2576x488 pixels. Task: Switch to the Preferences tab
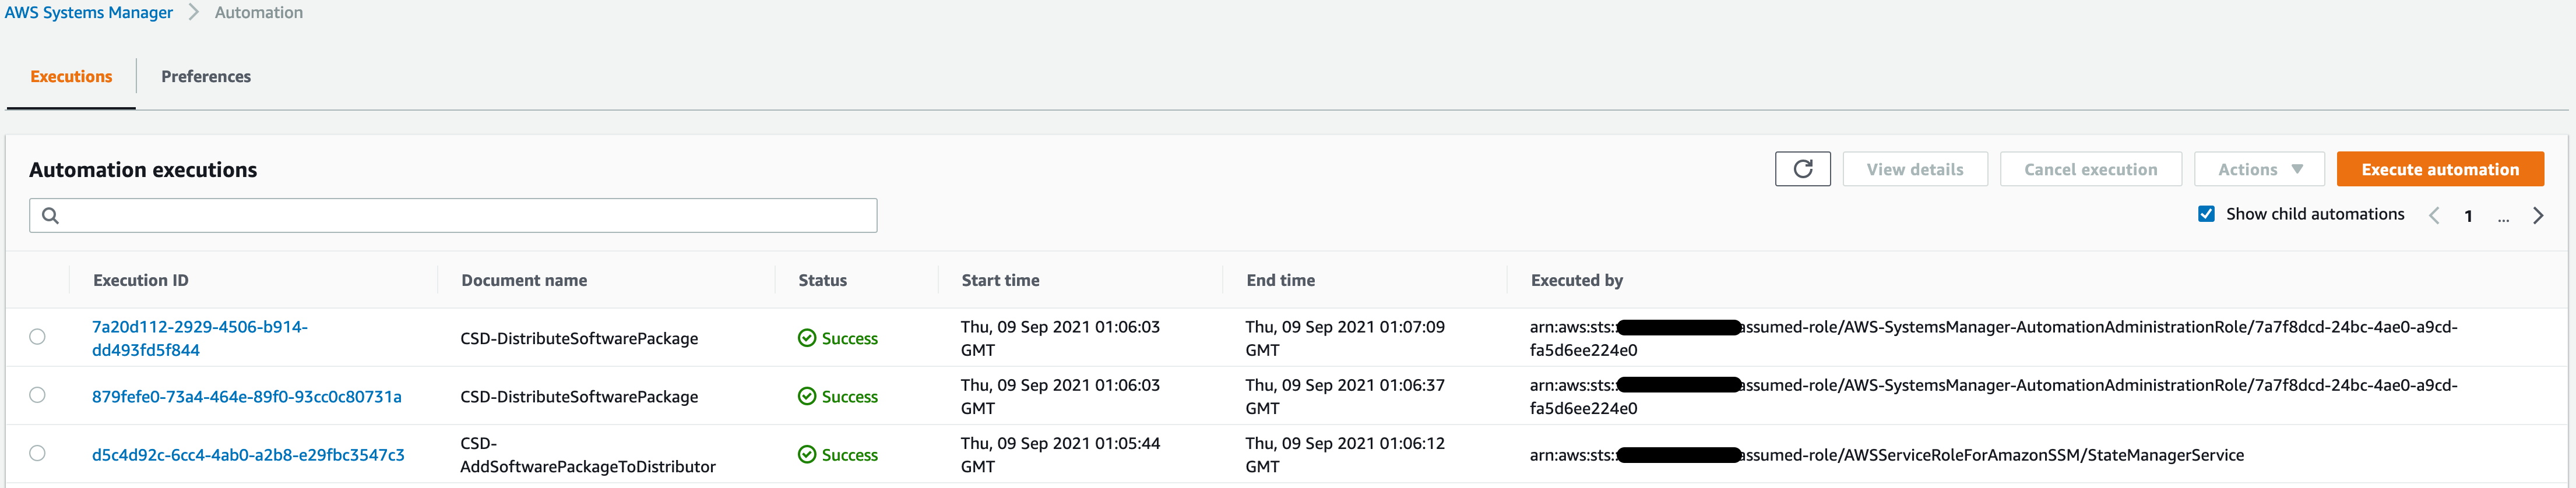(x=205, y=76)
